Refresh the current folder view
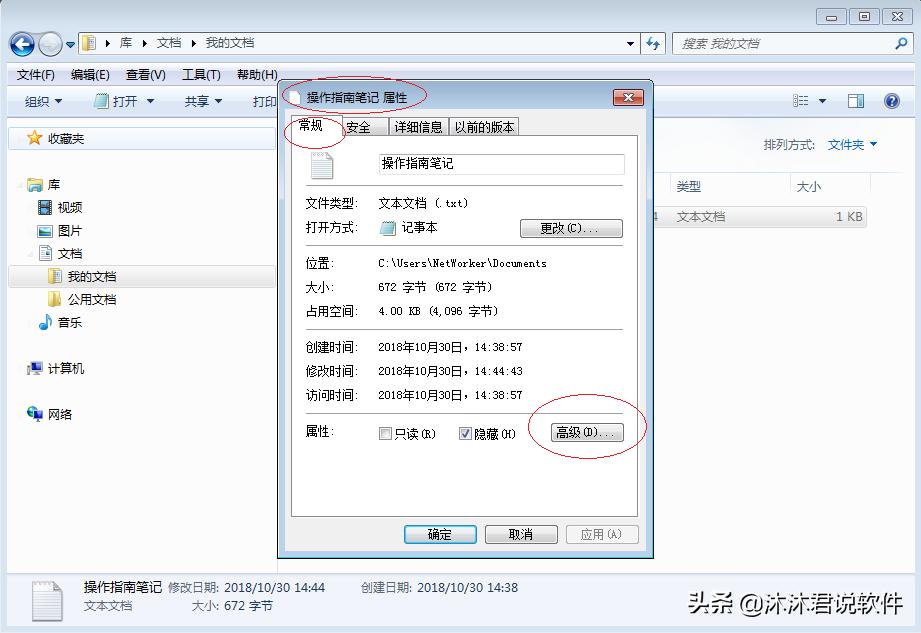The image size is (921, 633). coord(652,43)
